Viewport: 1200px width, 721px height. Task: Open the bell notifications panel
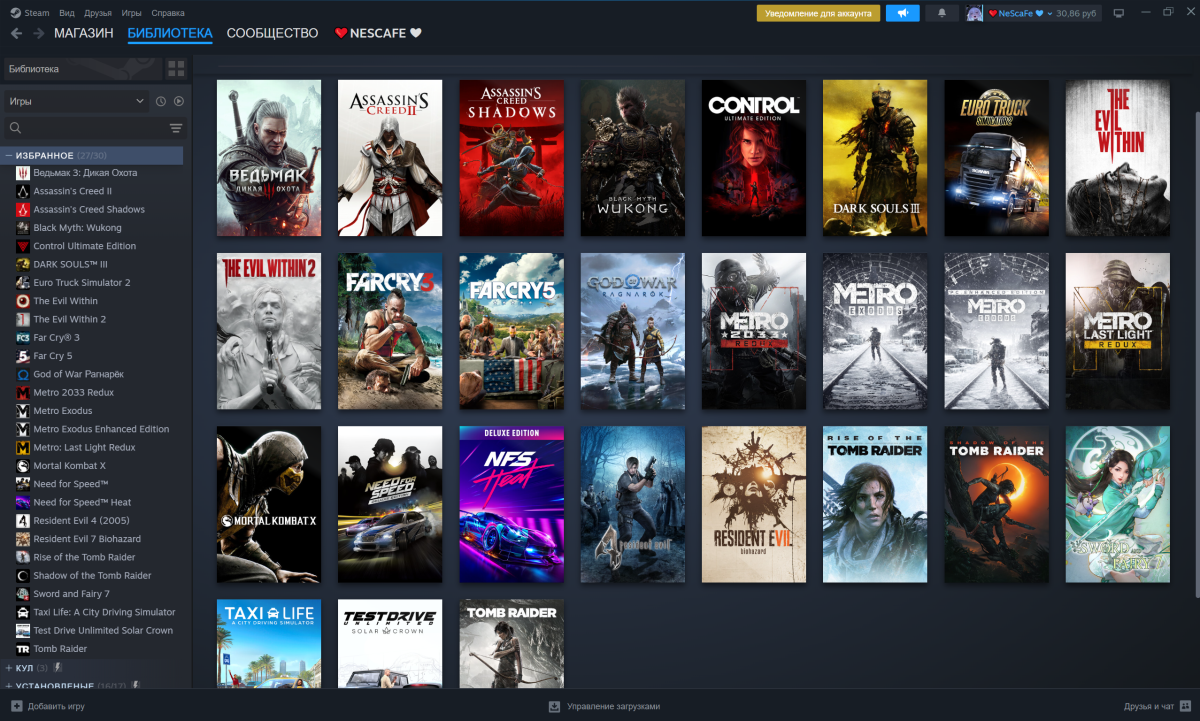[x=941, y=13]
